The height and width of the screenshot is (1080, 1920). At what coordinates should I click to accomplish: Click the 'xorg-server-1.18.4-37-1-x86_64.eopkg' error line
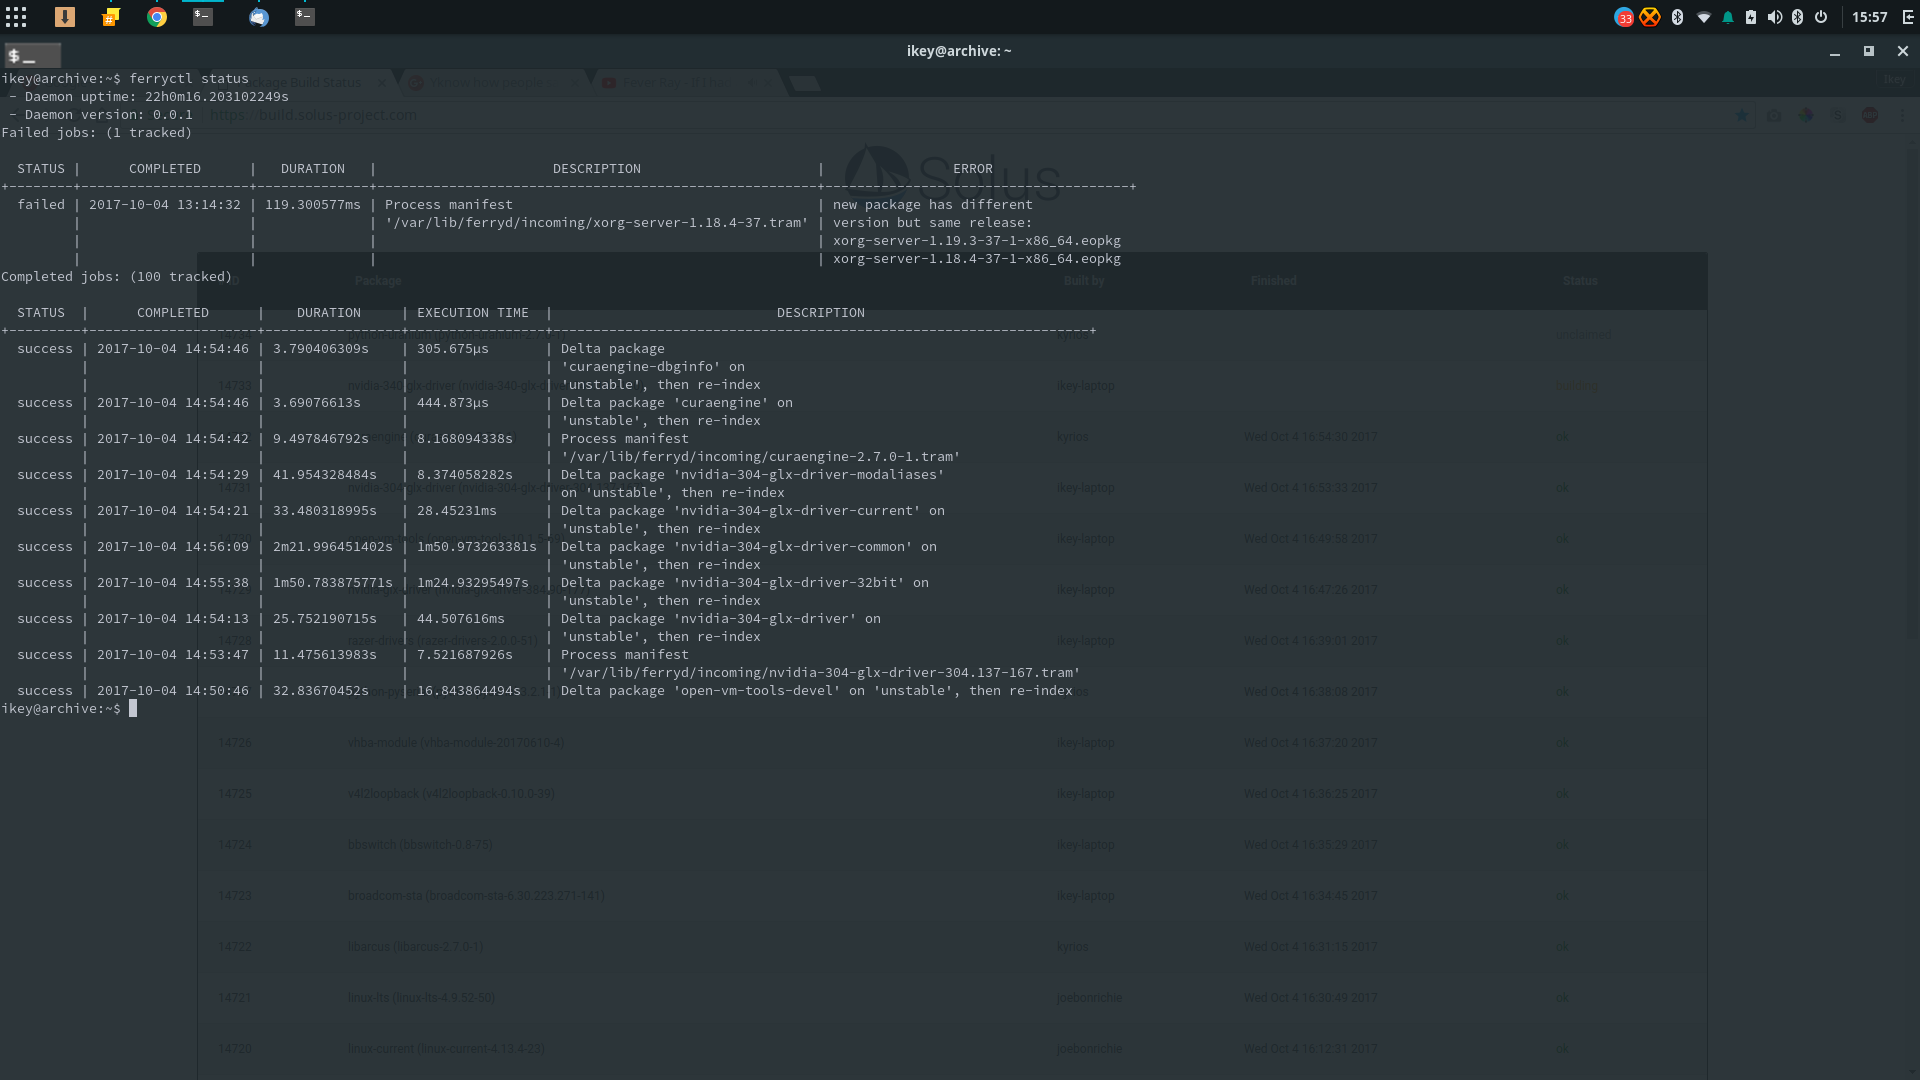(x=977, y=259)
